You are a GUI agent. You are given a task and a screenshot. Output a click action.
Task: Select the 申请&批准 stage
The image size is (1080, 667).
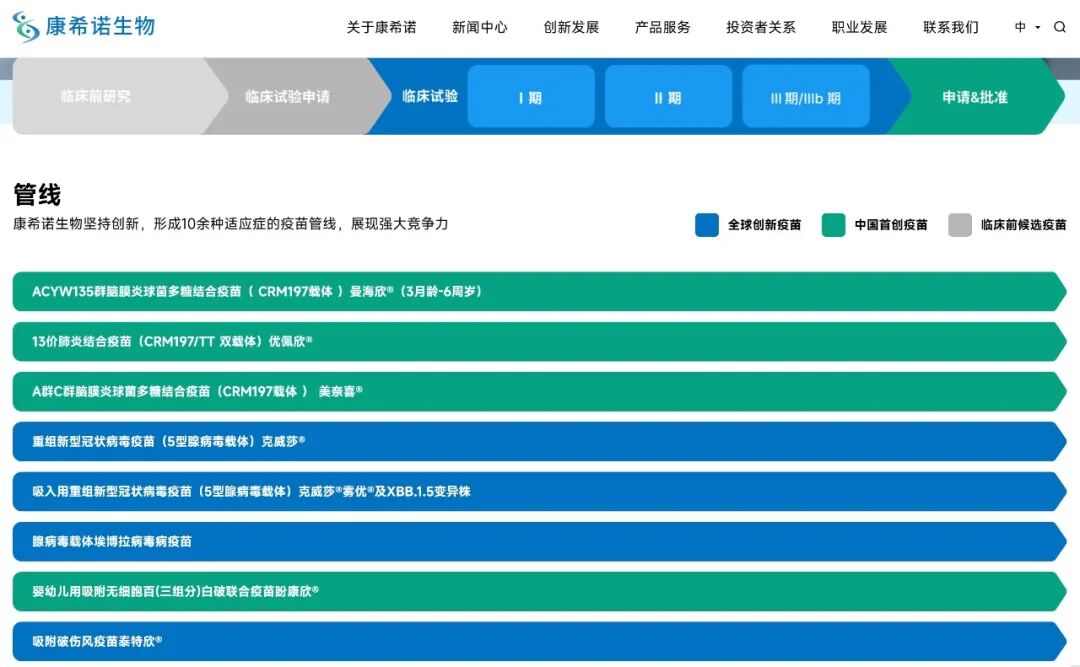(975, 96)
